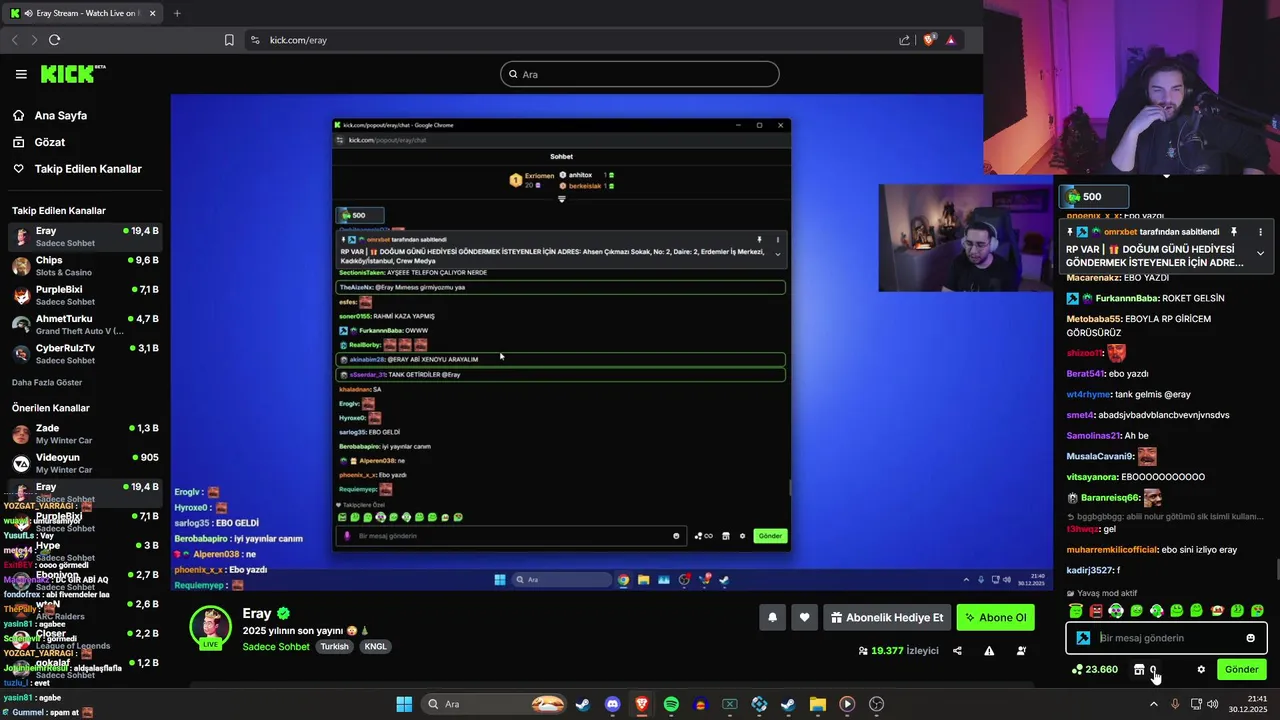This screenshot has height=720, width=1280.
Task: Open chat settings gear
Action: [x=1201, y=669]
